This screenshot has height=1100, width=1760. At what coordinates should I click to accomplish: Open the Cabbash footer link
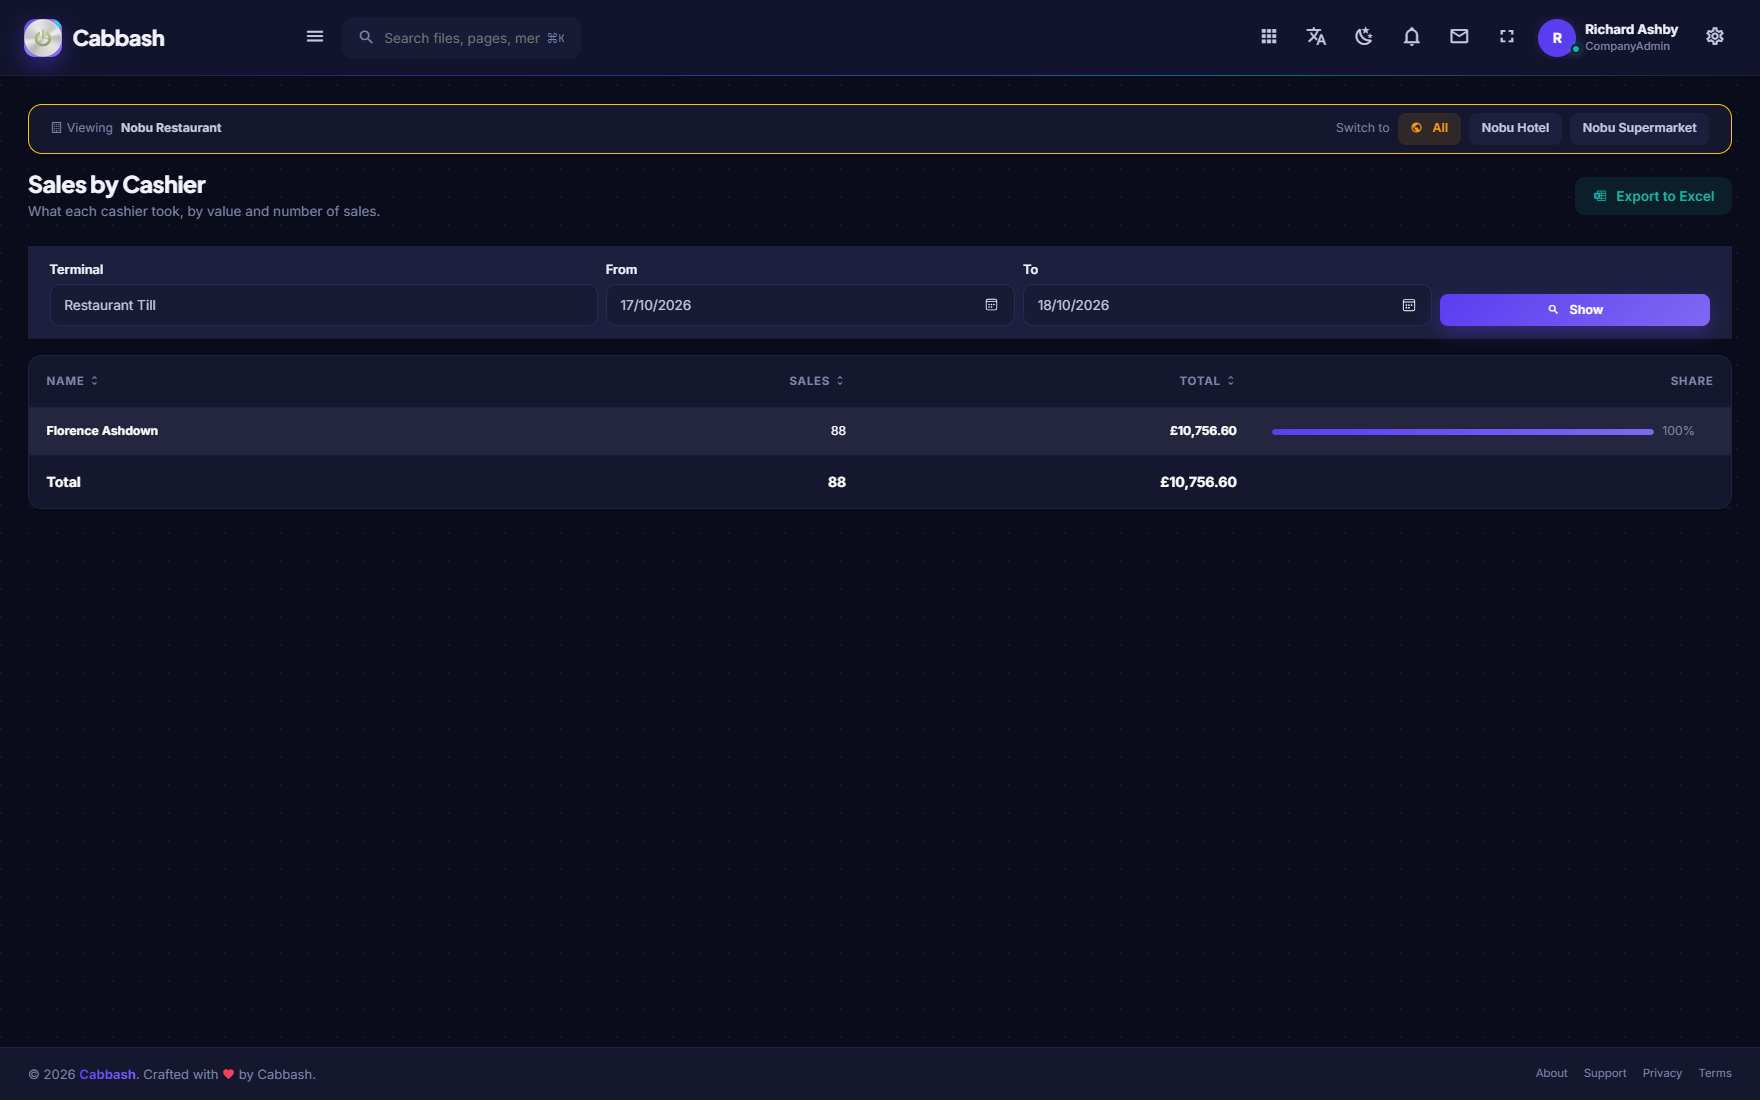click(107, 1074)
